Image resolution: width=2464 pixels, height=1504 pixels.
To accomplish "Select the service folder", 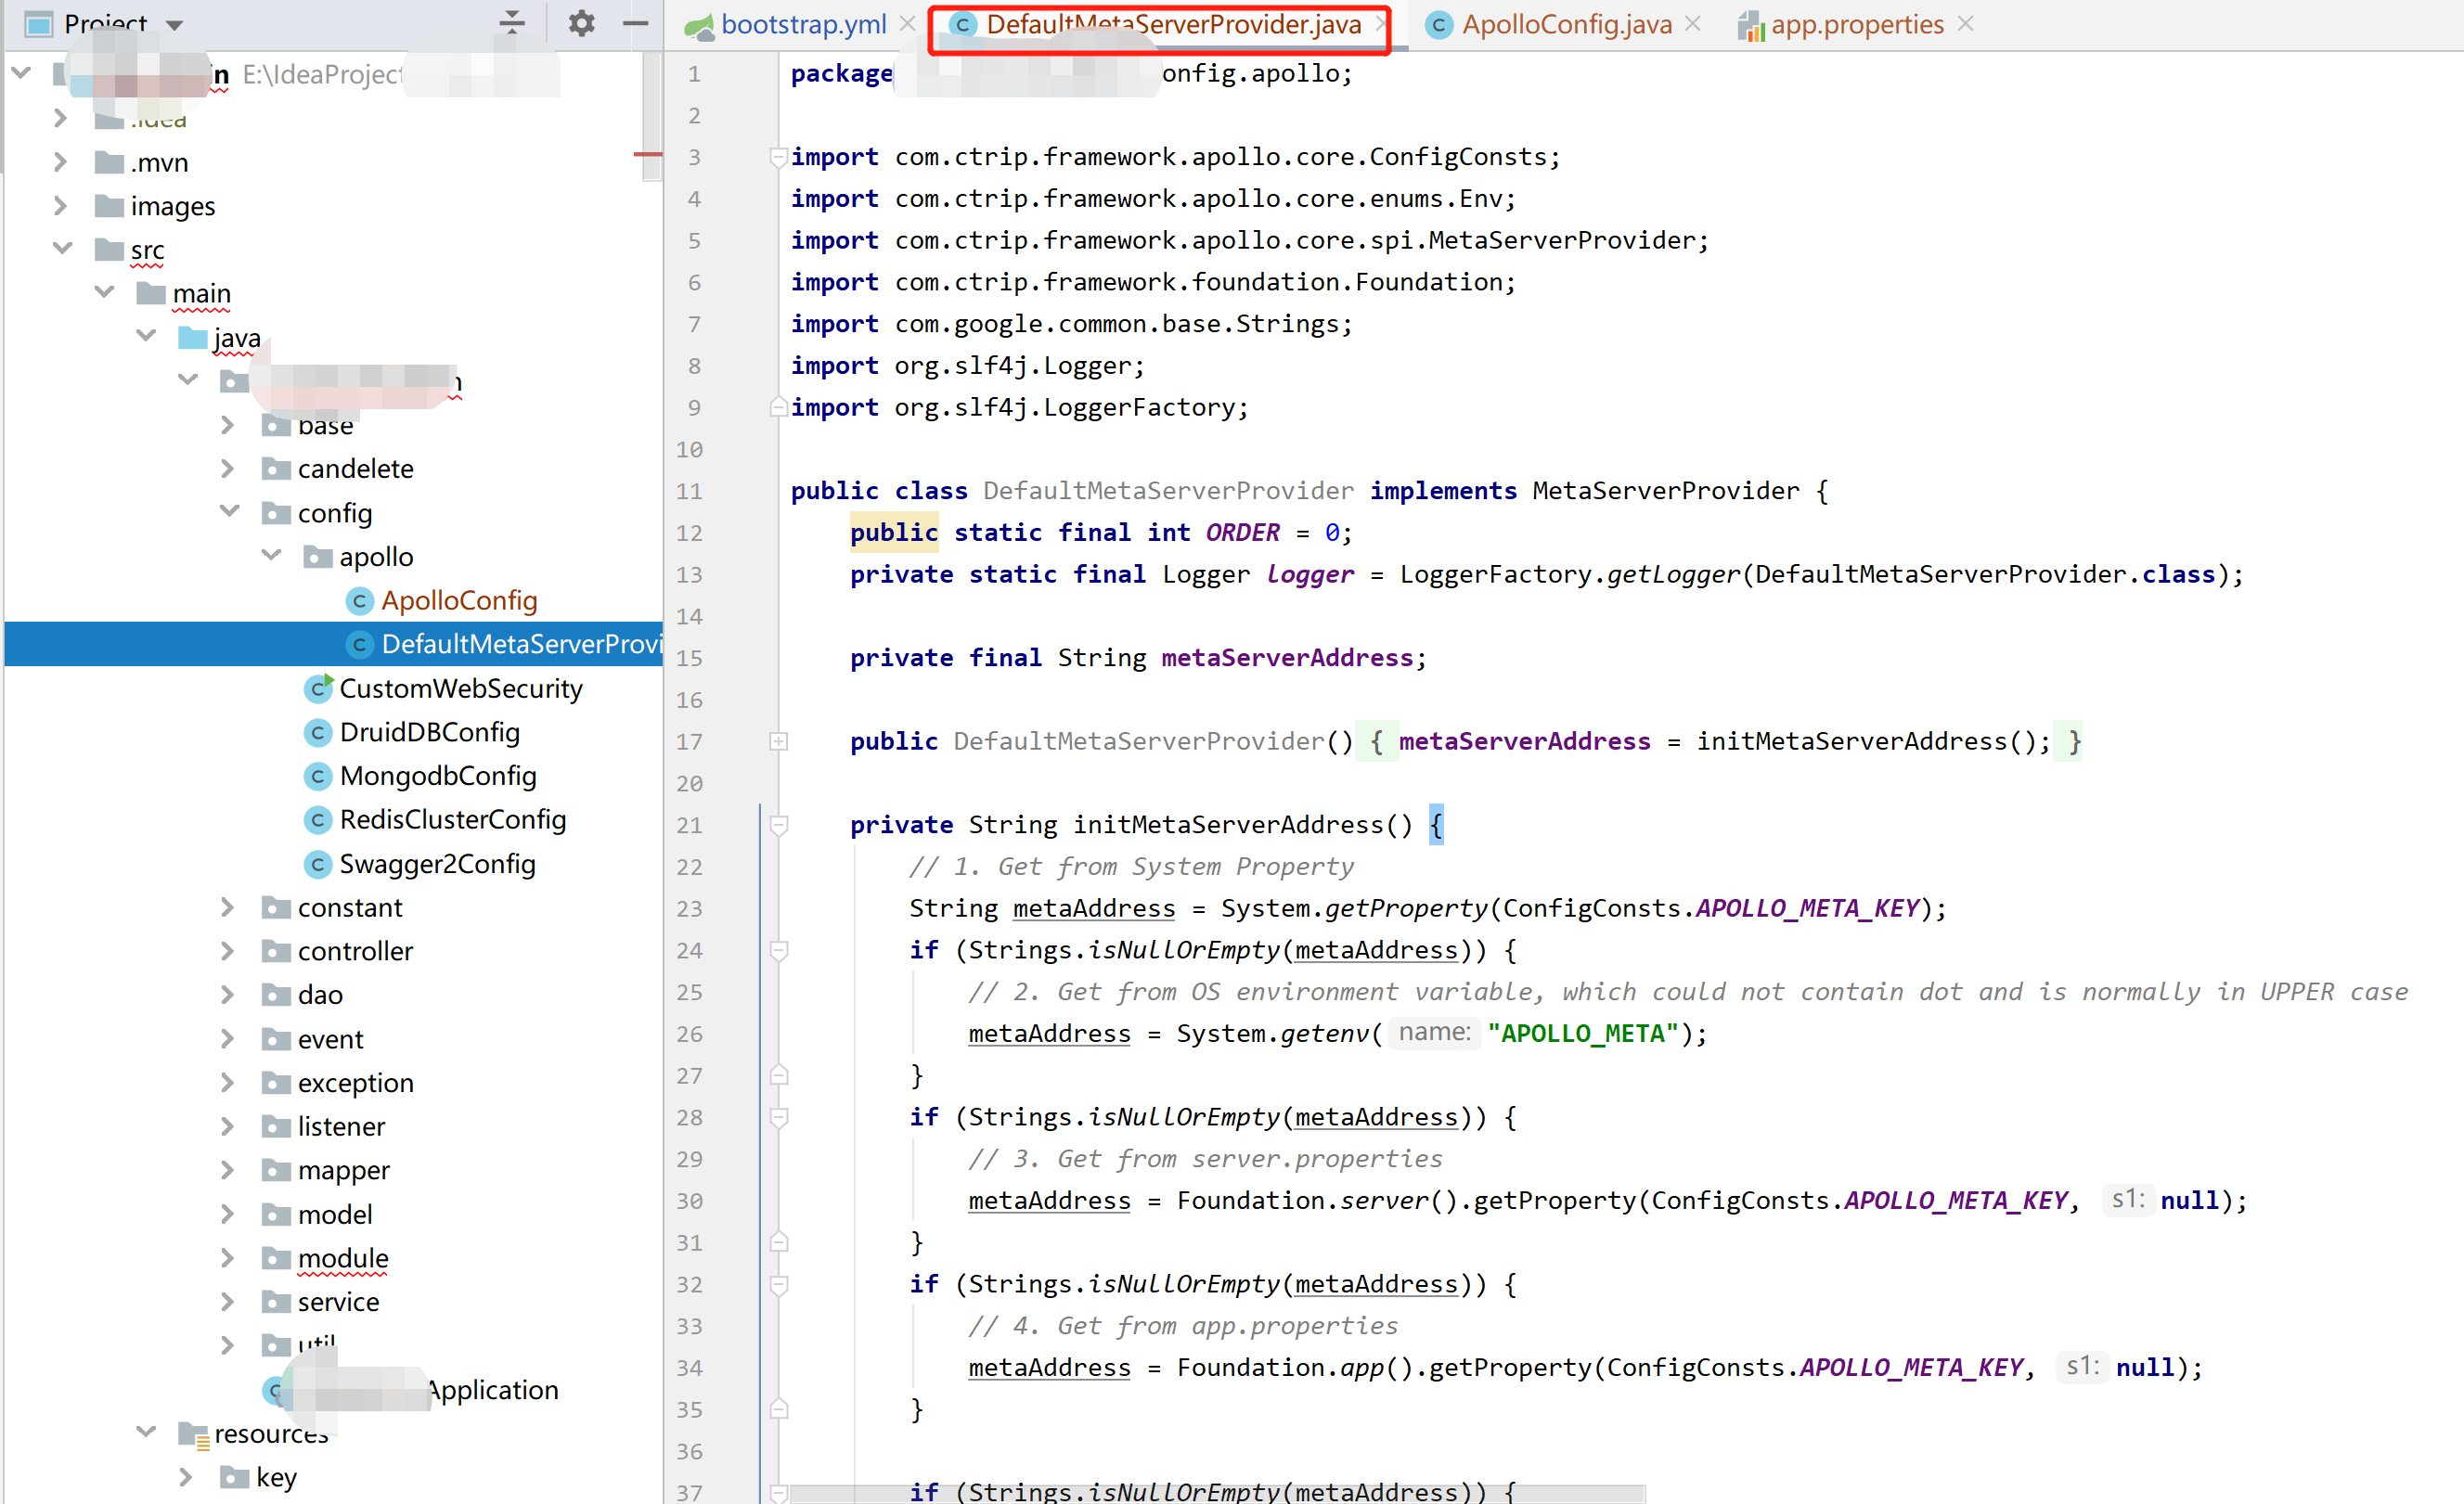I will click(338, 1302).
